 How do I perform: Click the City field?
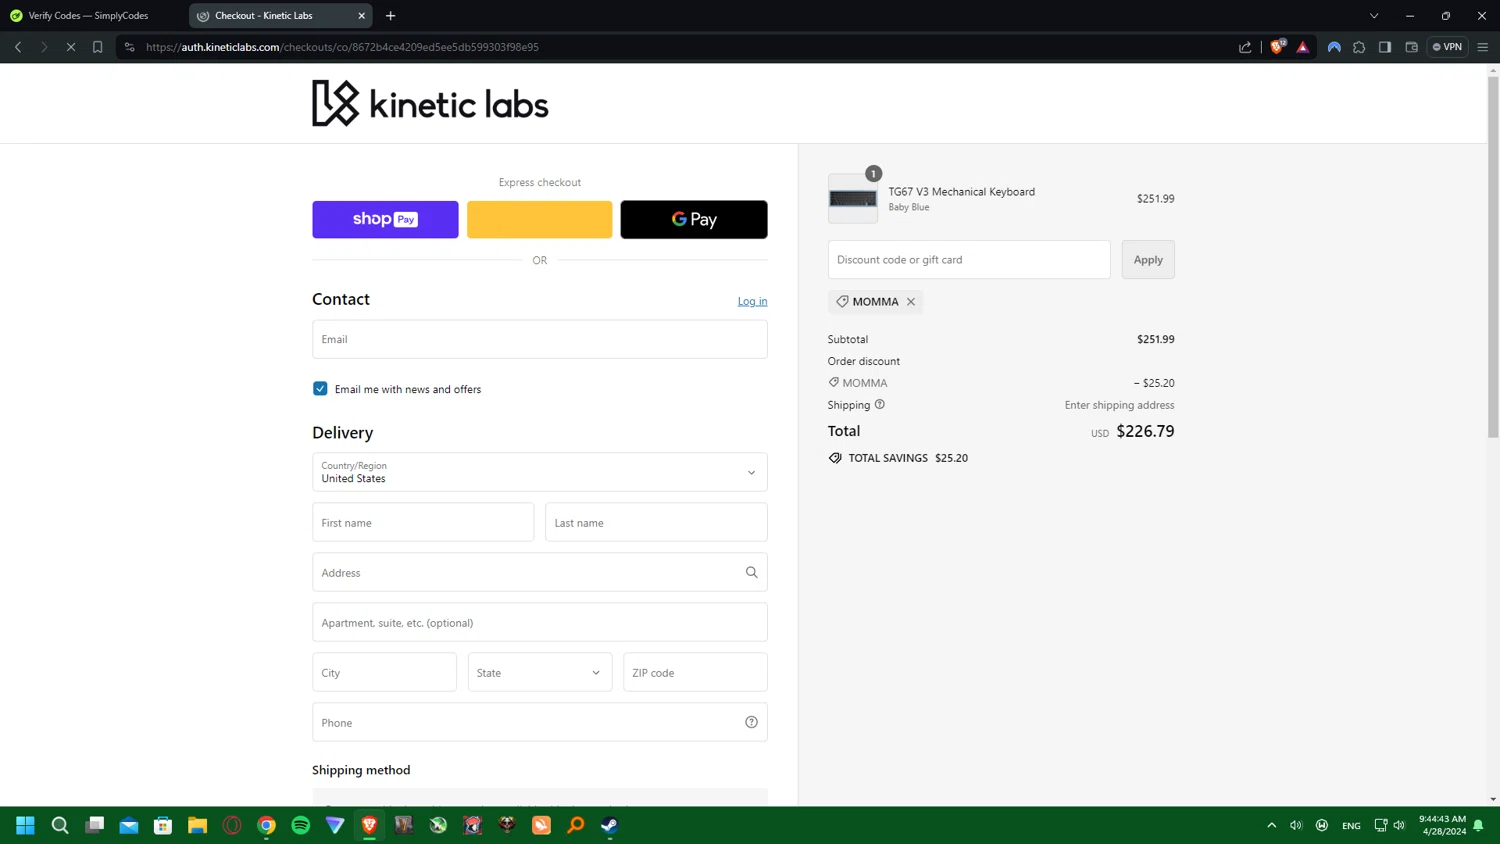384,672
